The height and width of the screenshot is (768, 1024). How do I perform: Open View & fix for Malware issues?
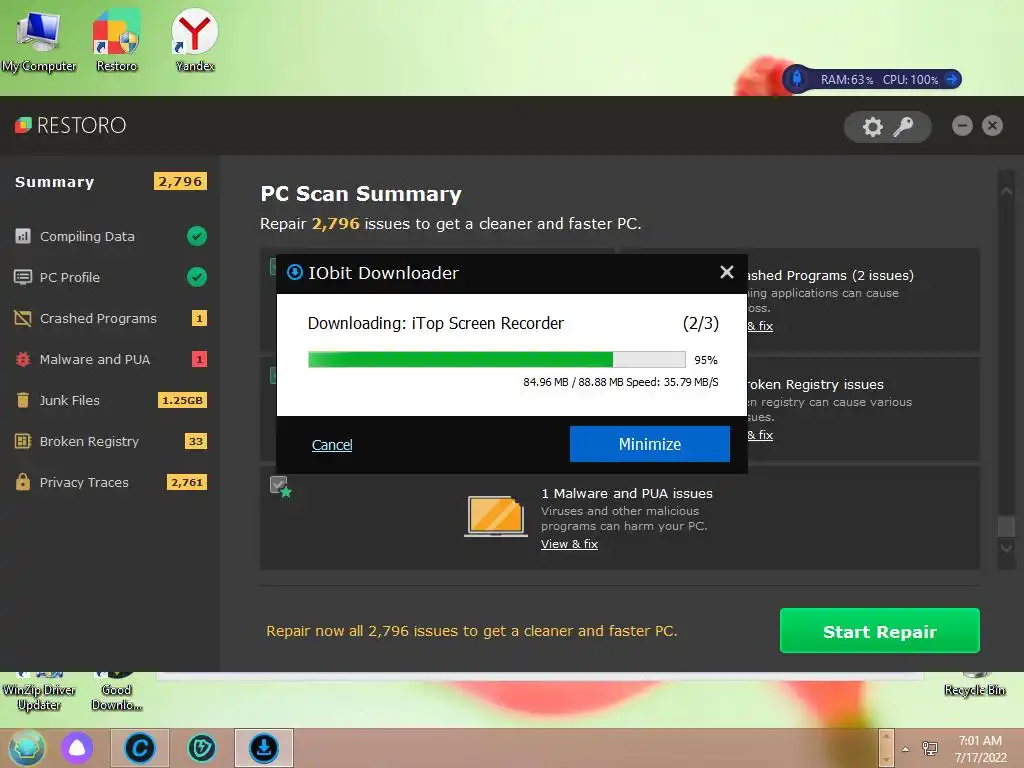tap(569, 544)
